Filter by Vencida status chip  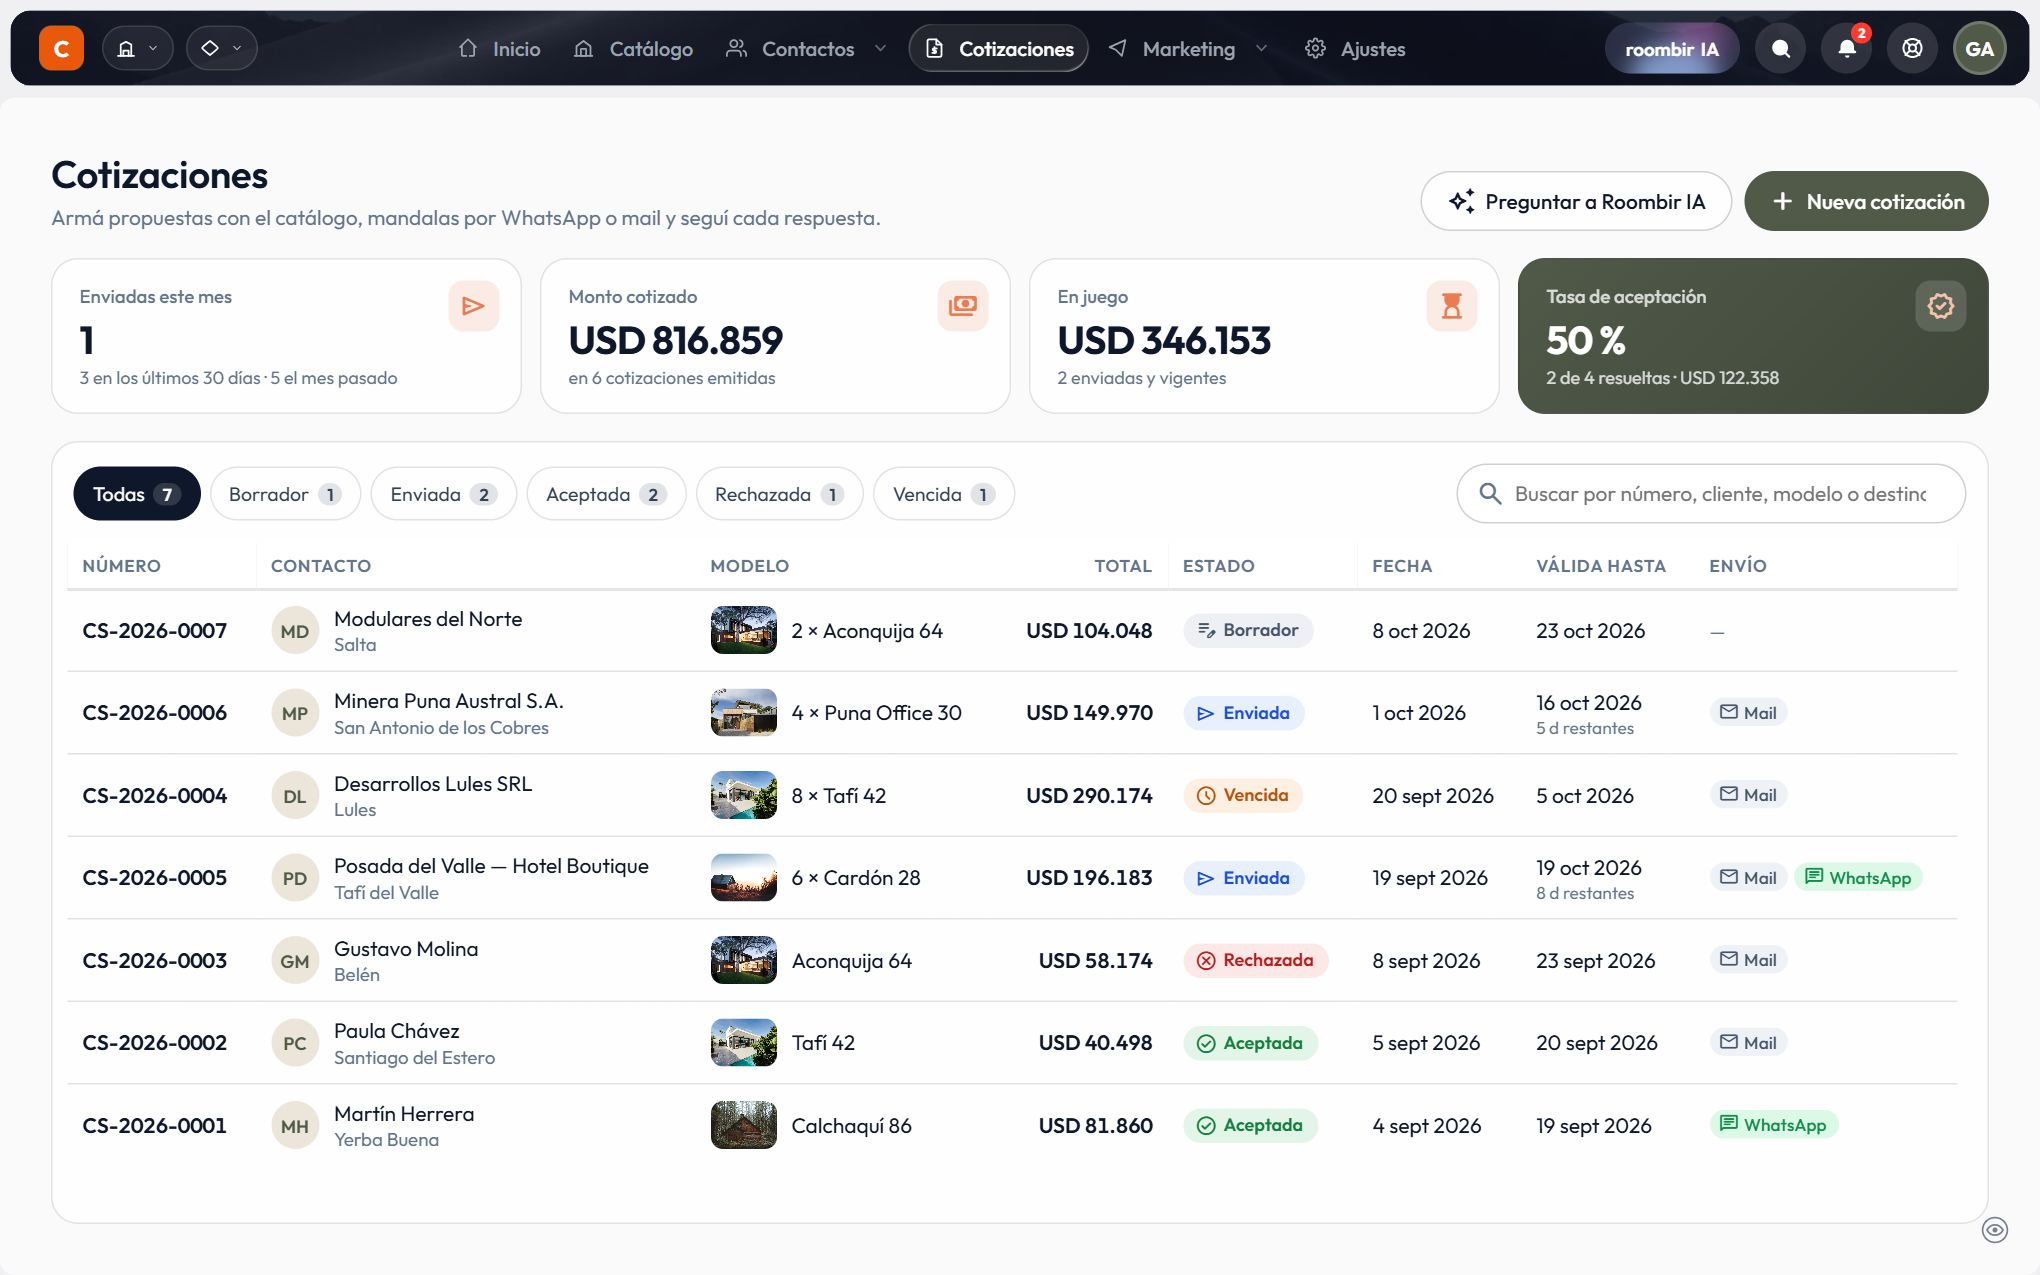tap(943, 494)
